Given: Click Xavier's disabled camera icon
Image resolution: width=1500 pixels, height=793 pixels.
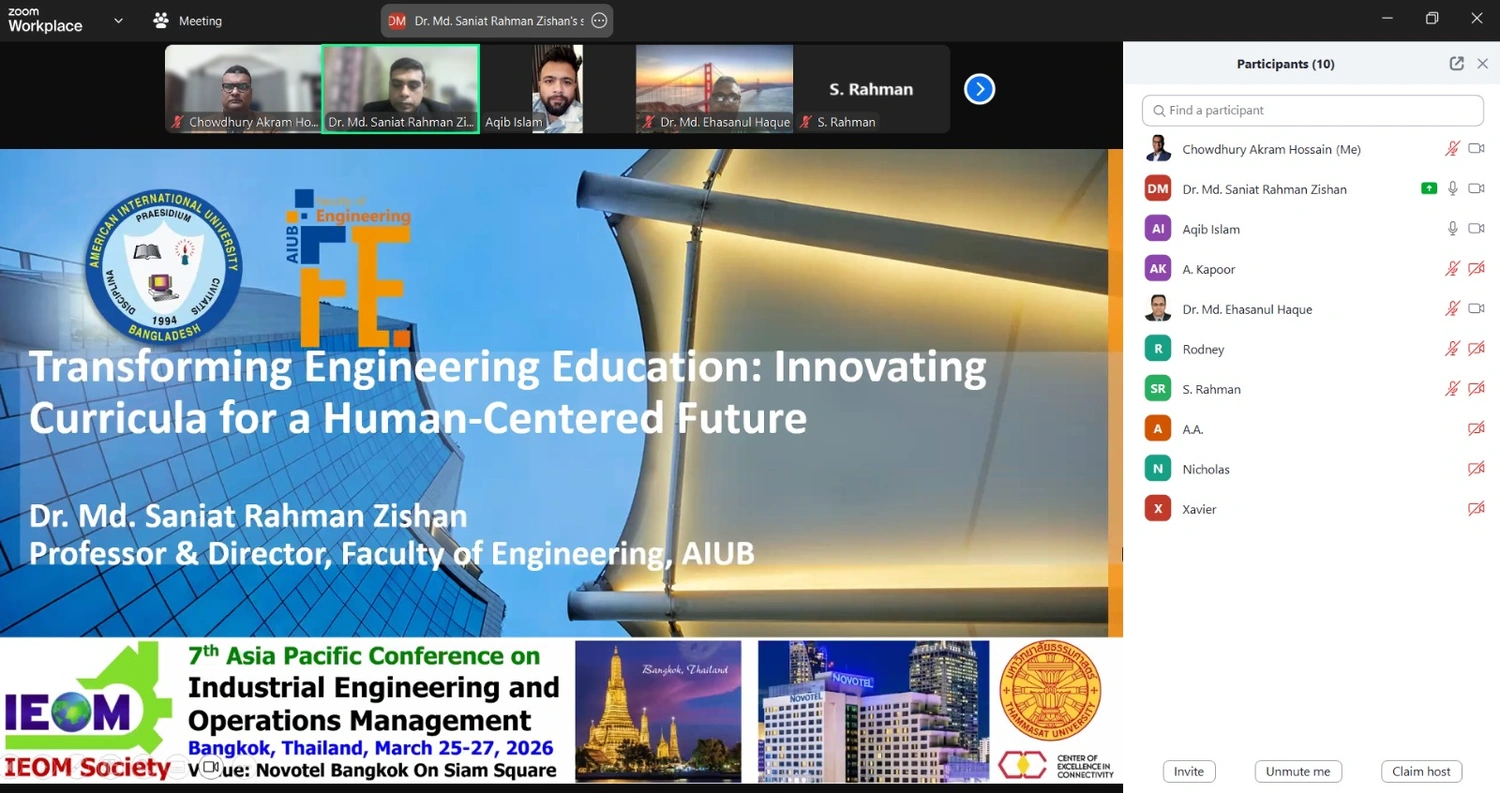Looking at the screenshot, I should click(1476, 509).
